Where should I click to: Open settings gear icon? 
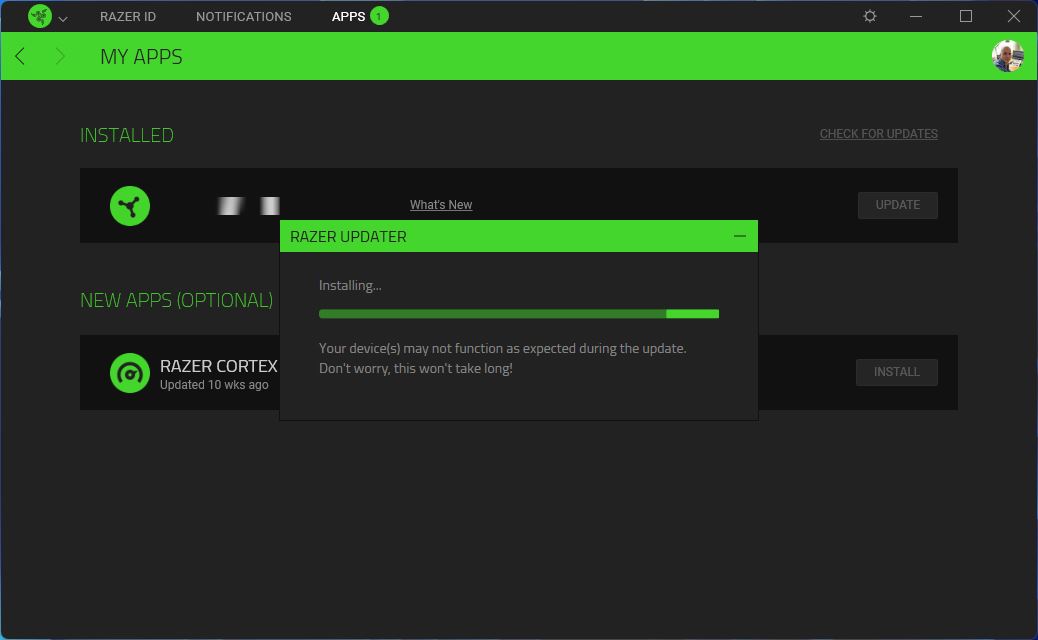point(870,16)
